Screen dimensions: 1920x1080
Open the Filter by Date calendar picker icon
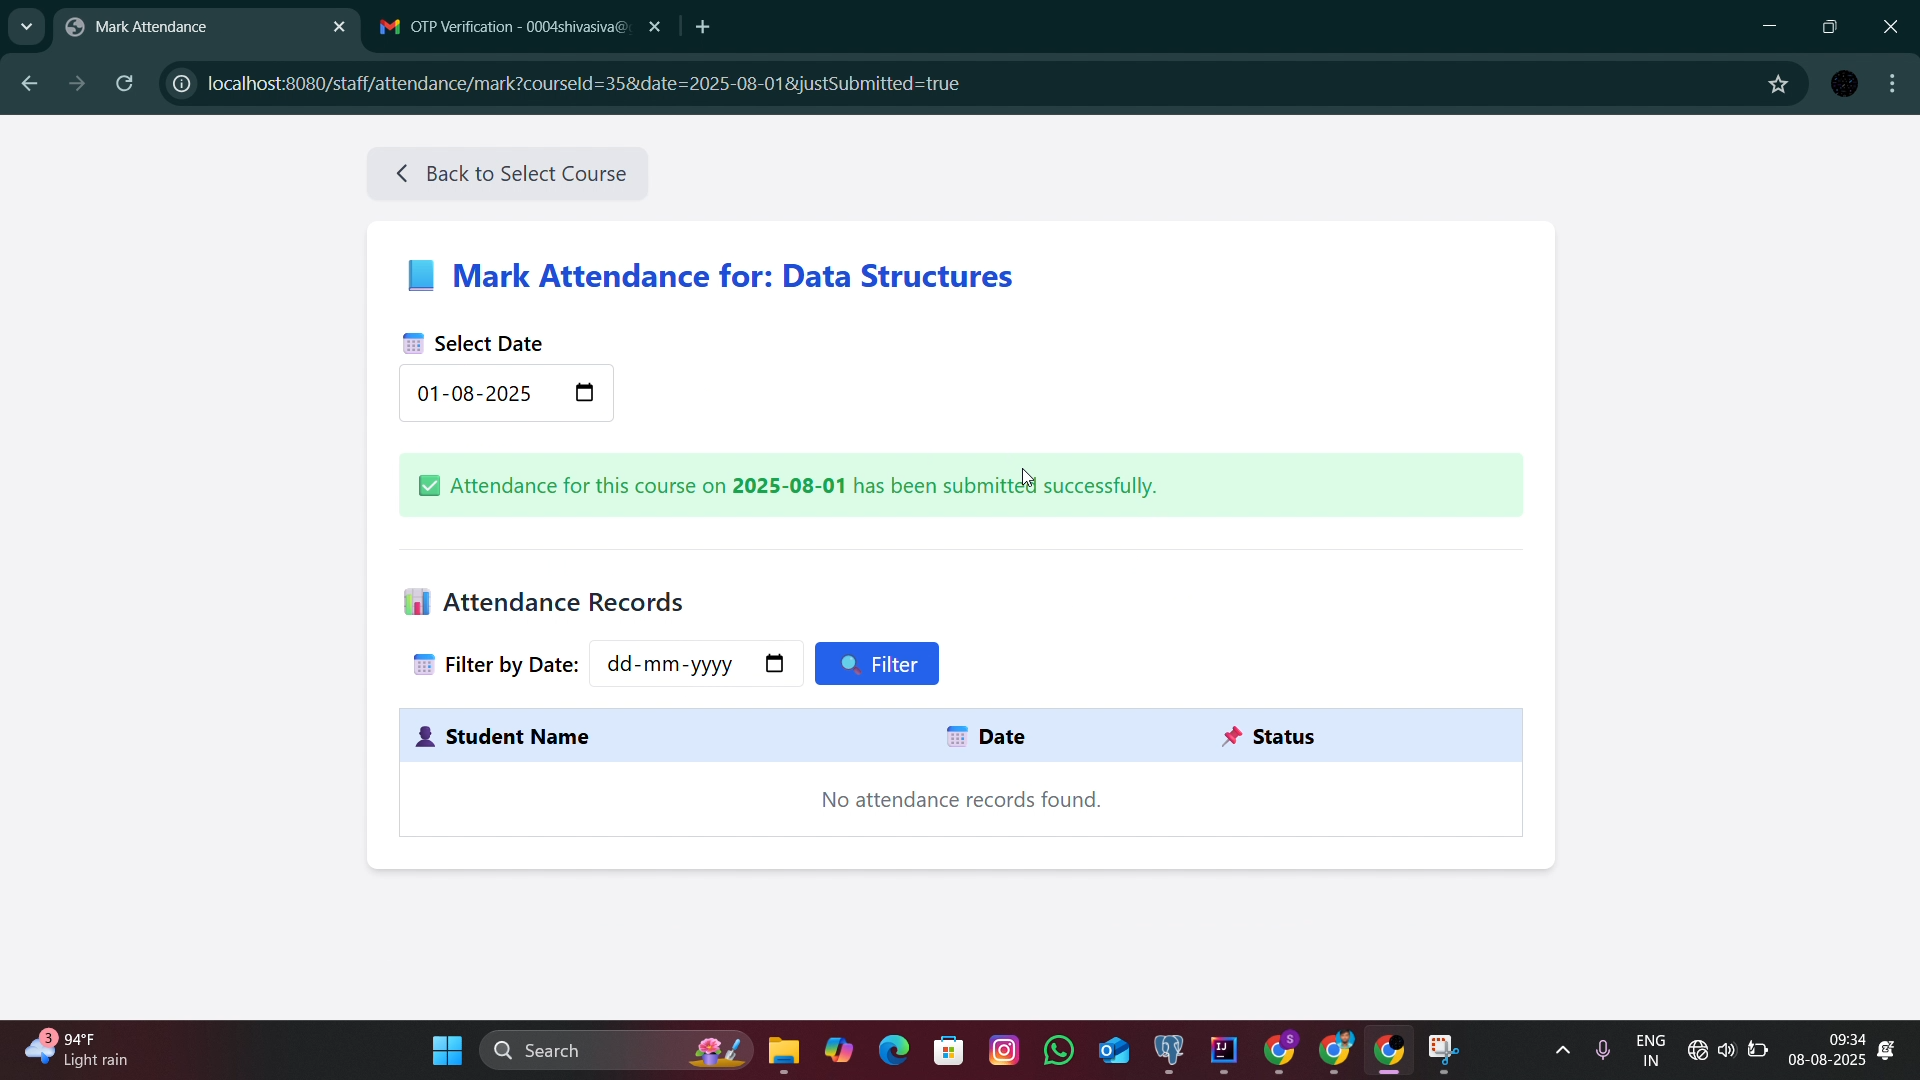[x=775, y=664]
